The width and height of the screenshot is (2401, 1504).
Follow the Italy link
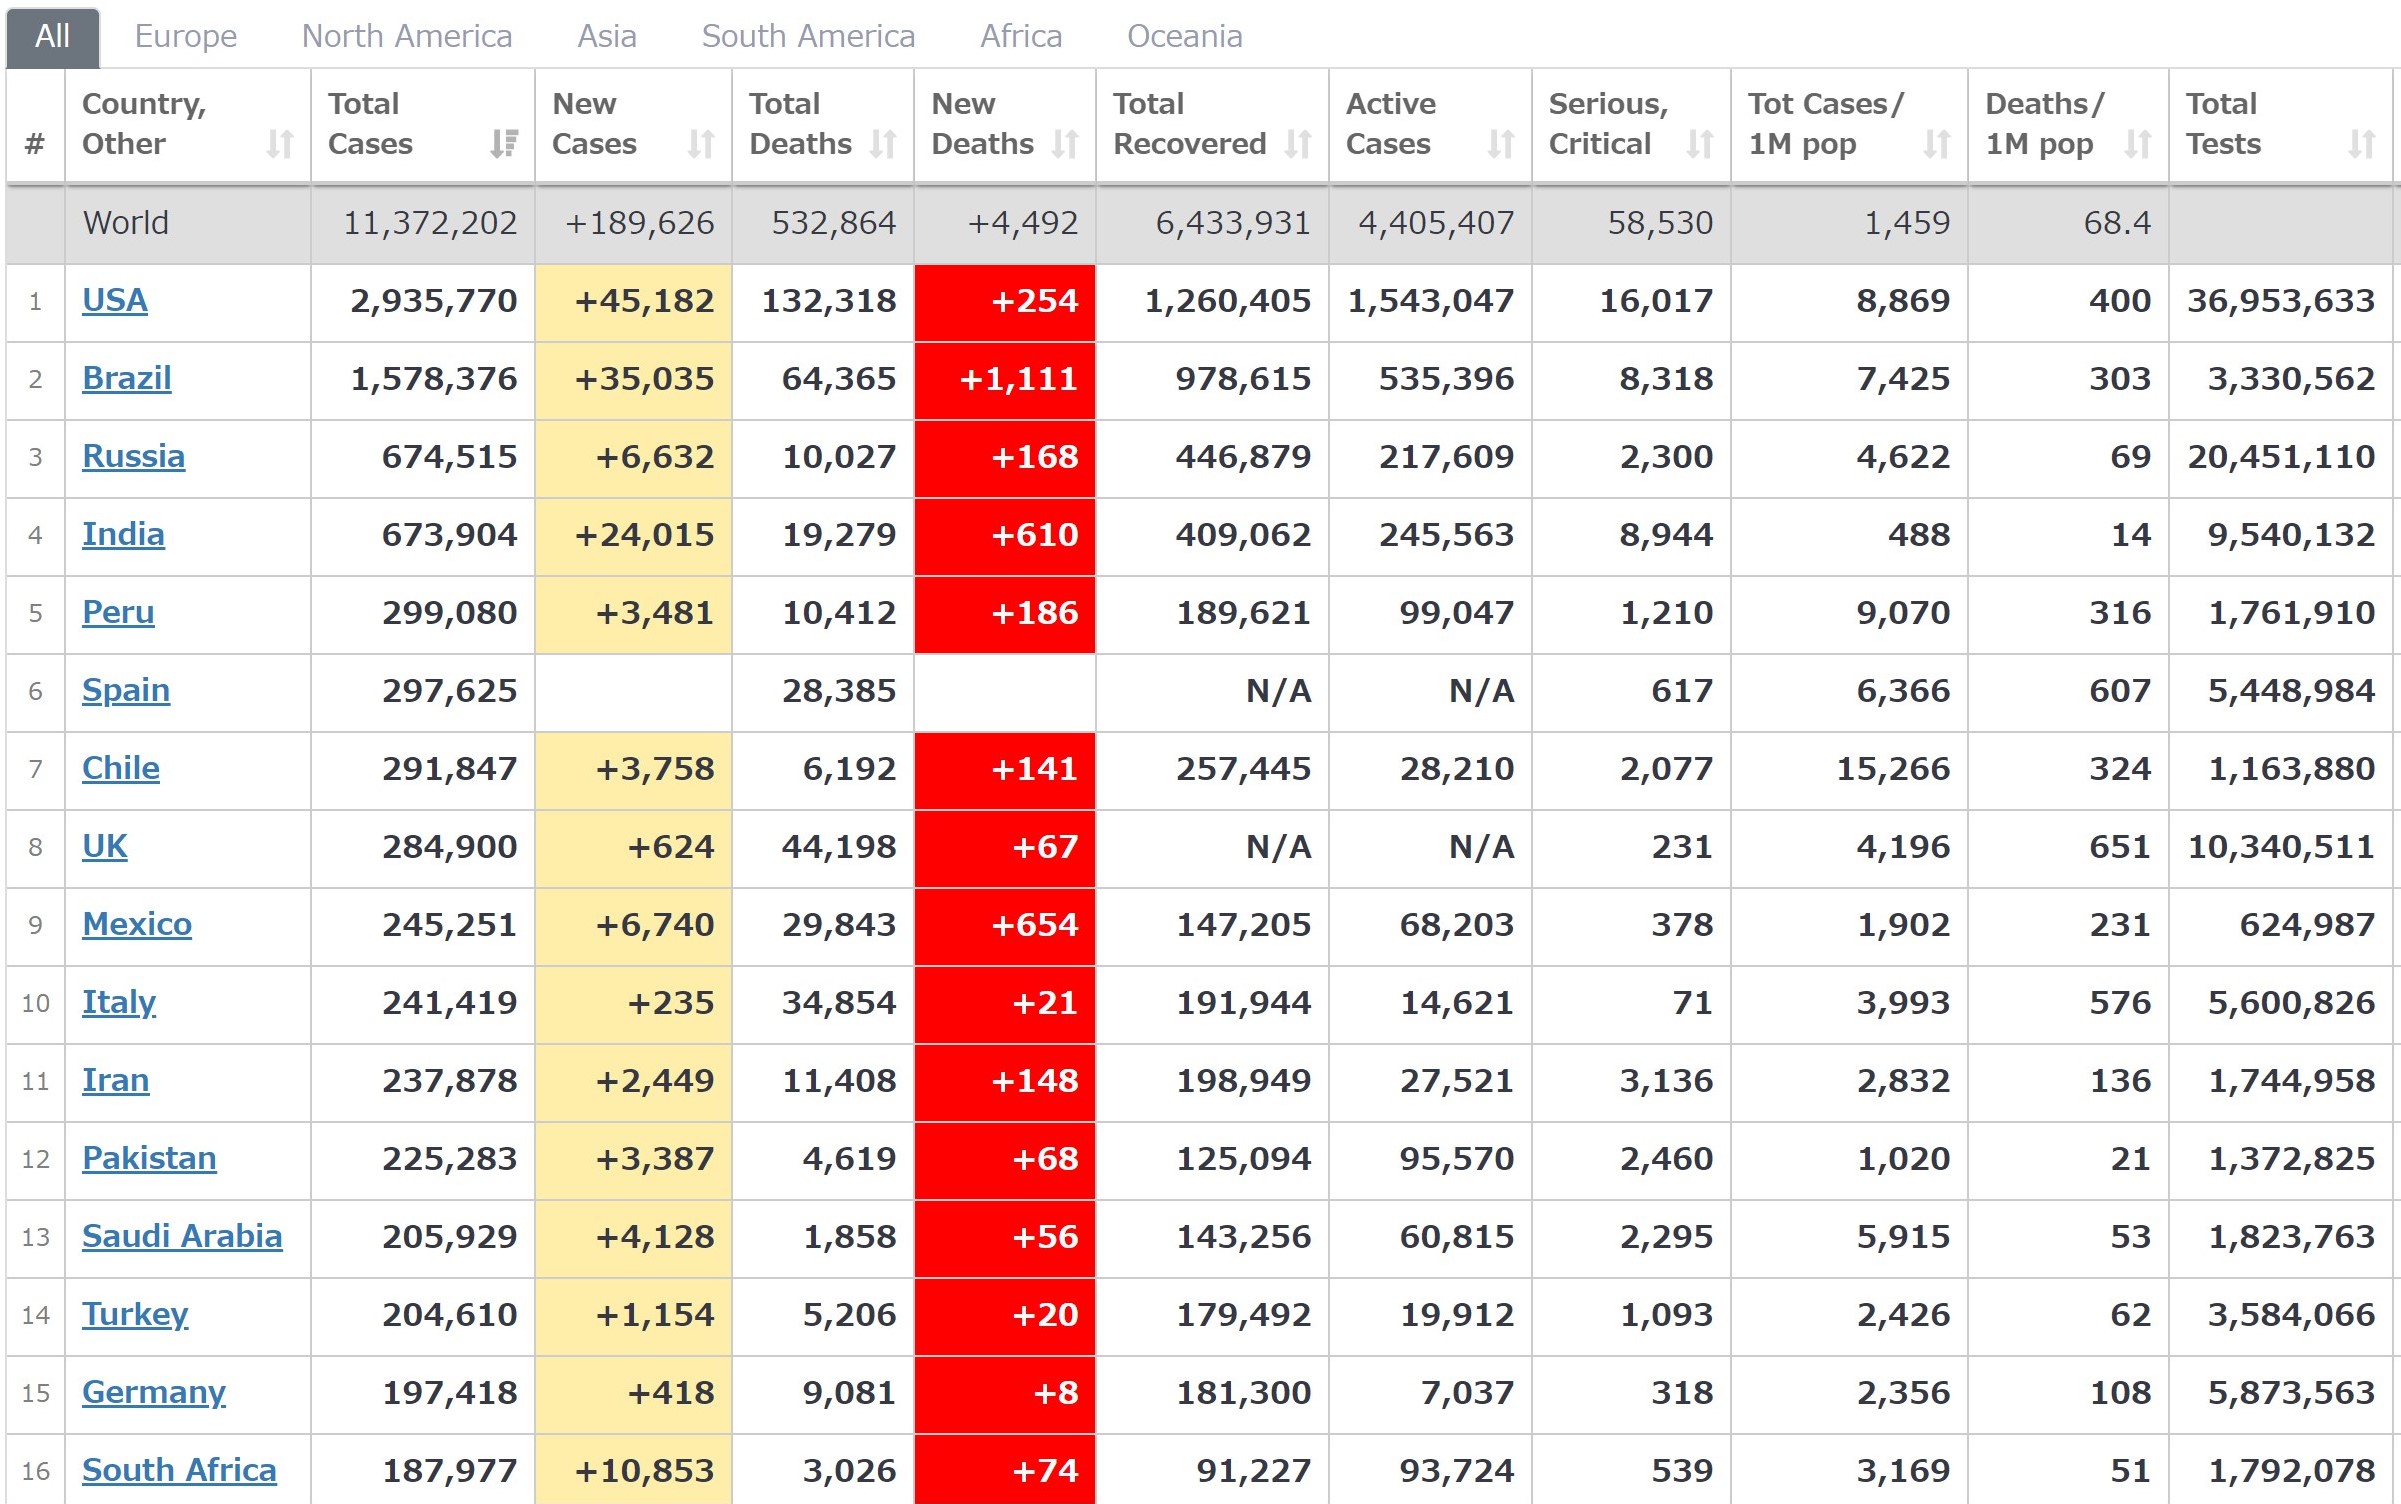119,1002
